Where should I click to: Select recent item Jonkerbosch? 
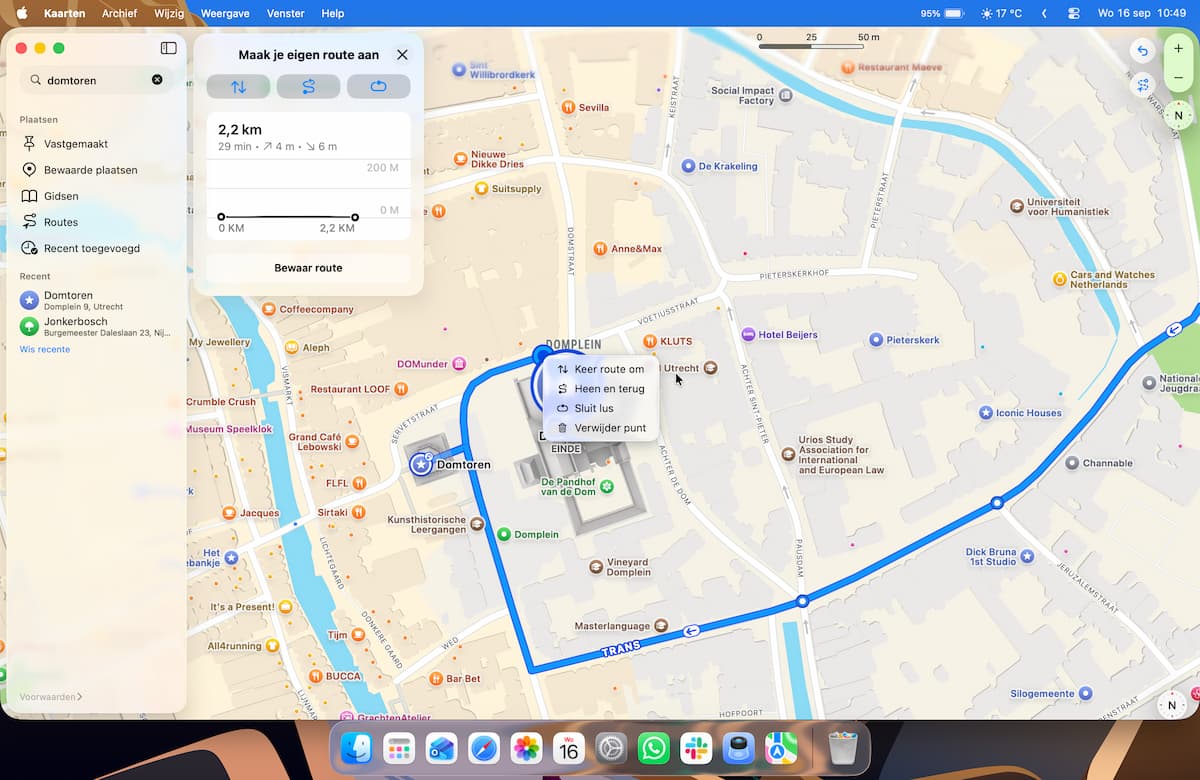[x=96, y=326]
